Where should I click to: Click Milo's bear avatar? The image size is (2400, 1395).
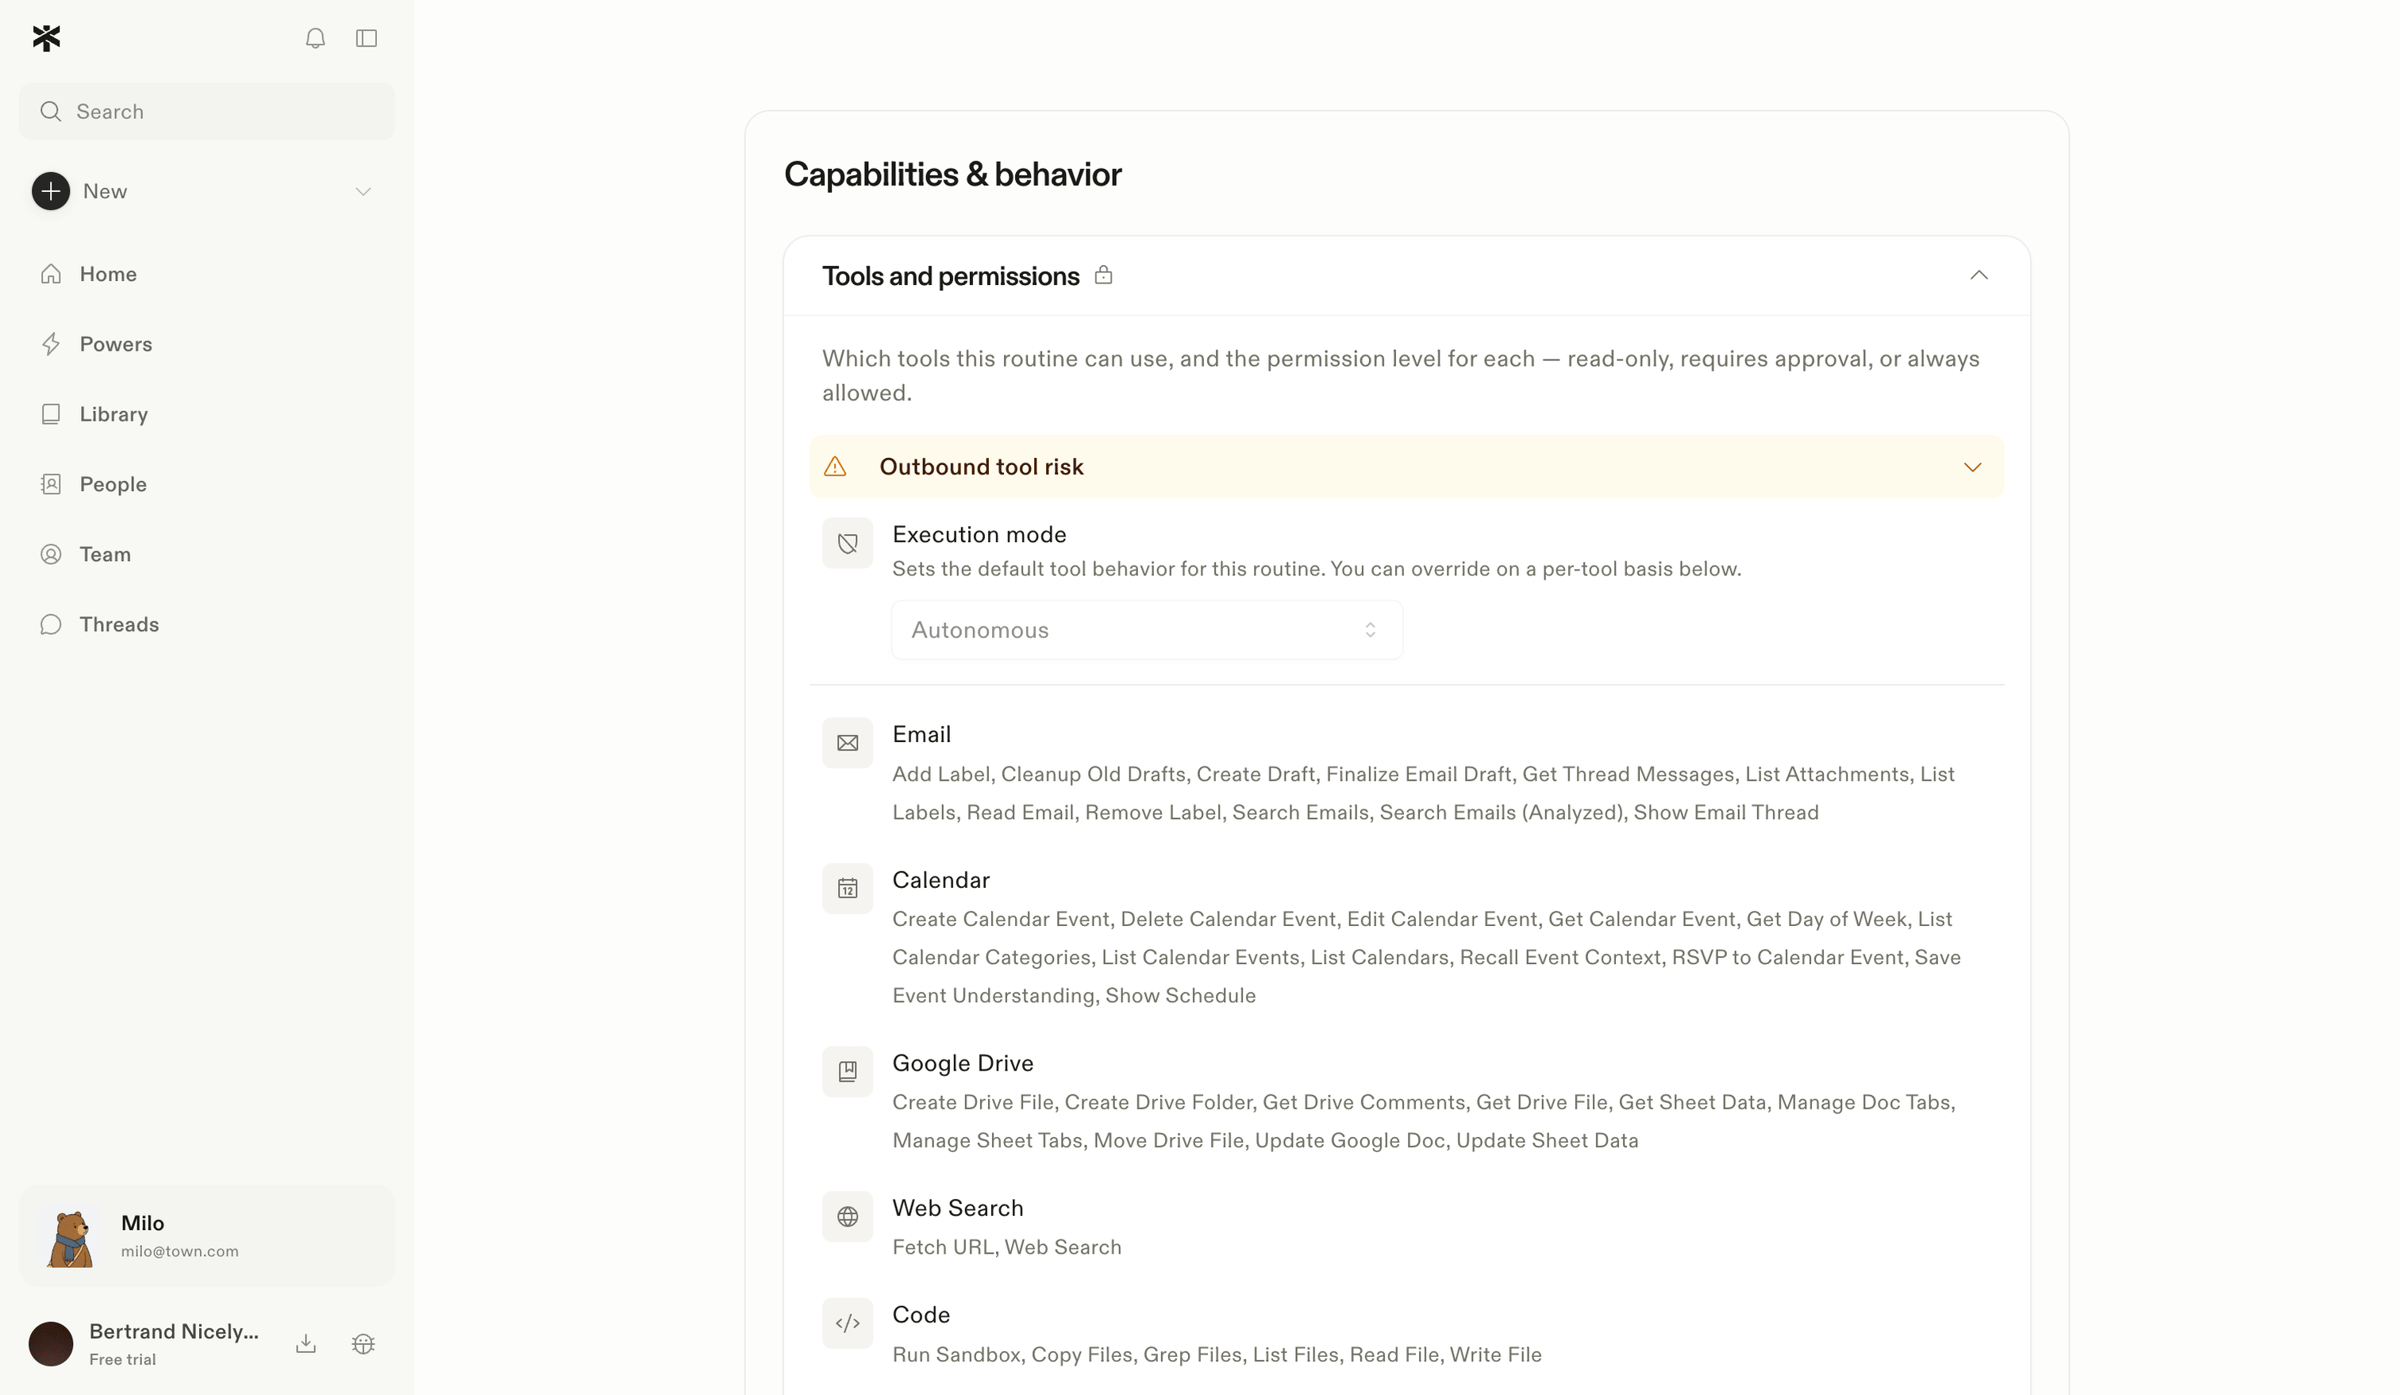click(x=70, y=1237)
